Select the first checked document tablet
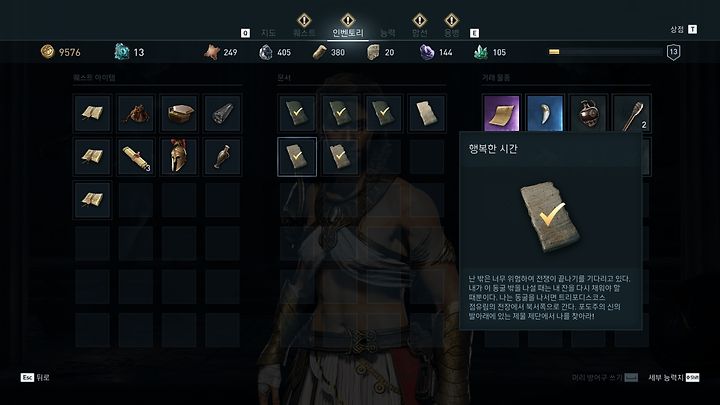Viewport: 720px width, 405px height. pyautogui.click(x=297, y=113)
